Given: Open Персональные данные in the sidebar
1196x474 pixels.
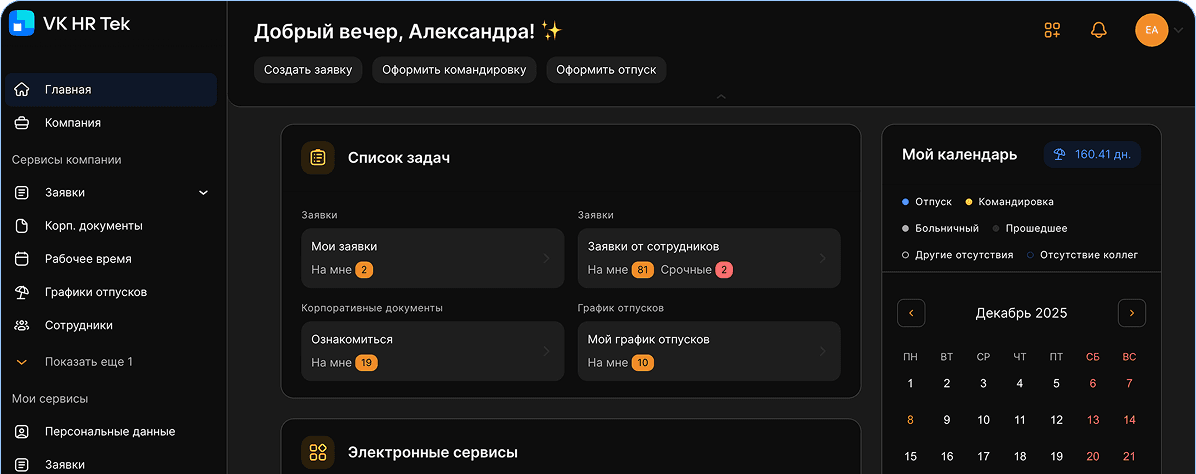Looking at the screenshot, I should 111,431.
